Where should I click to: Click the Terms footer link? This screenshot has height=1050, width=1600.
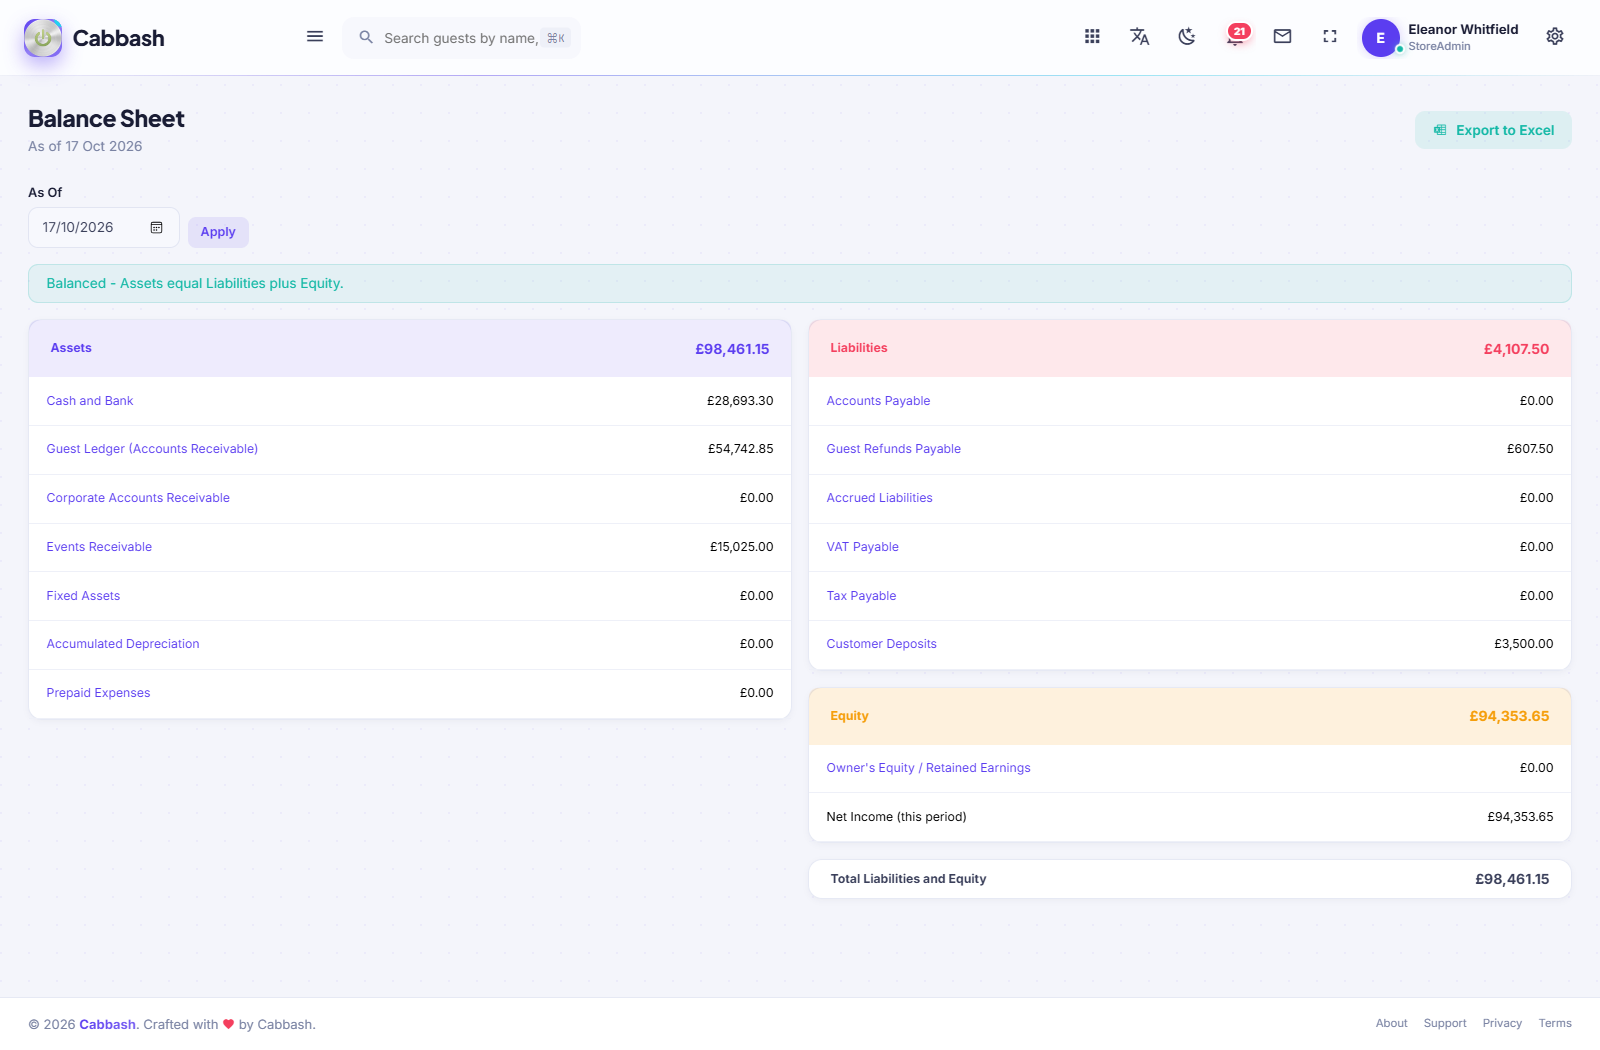[1555, 1023]
